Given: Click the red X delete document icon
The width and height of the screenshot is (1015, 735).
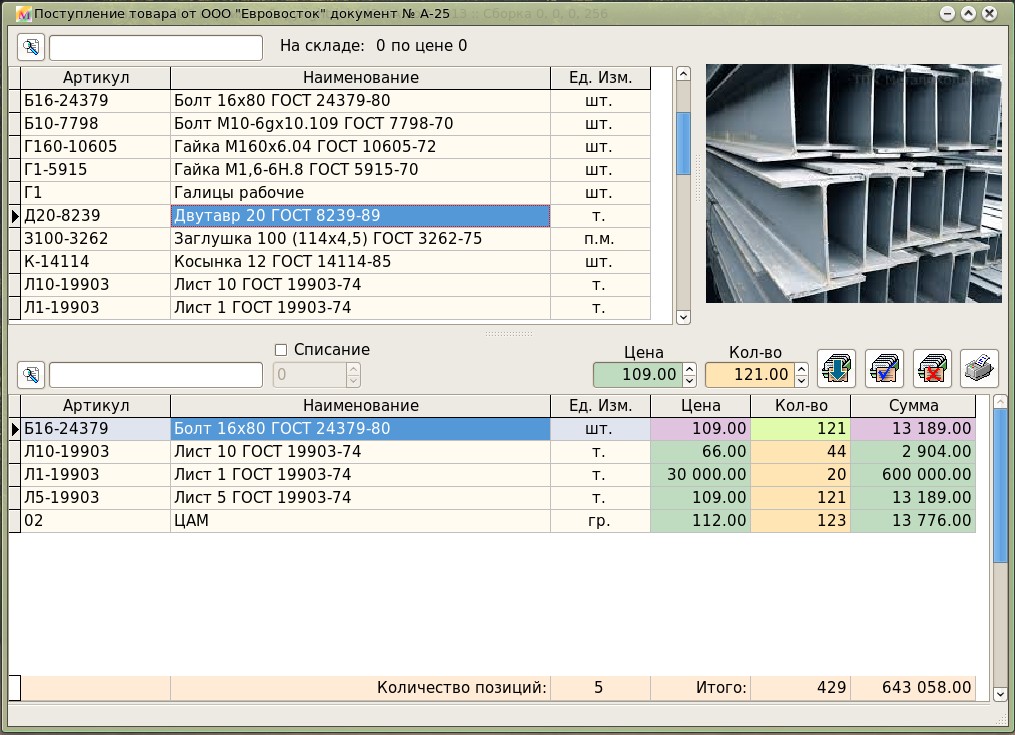Looking at the screenshot, I should pyautogui.click(x=932, y=369).
